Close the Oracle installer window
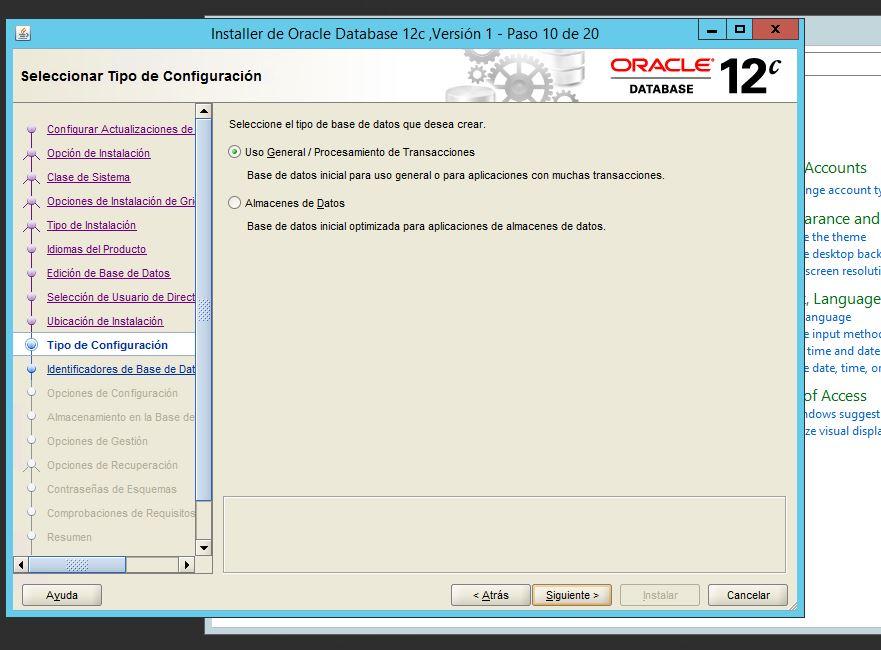Viewport: 881px width, 650px height. coord(775,30)
